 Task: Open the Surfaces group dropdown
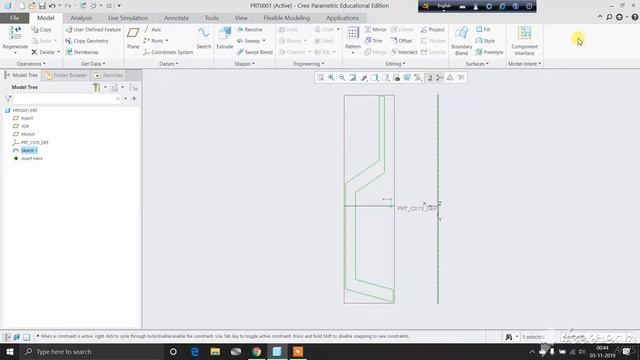click(x=477, y=64)
